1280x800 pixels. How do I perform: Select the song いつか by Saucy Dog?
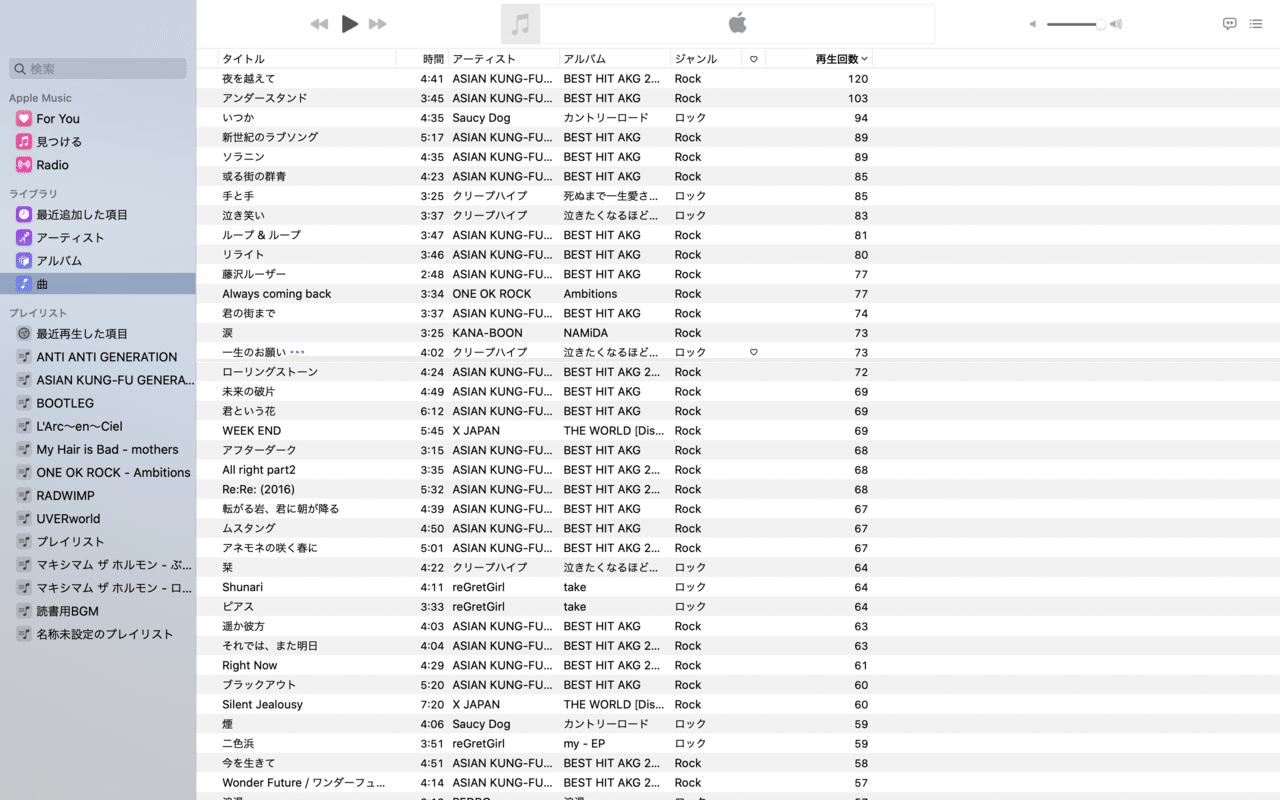tap(238, 118)
